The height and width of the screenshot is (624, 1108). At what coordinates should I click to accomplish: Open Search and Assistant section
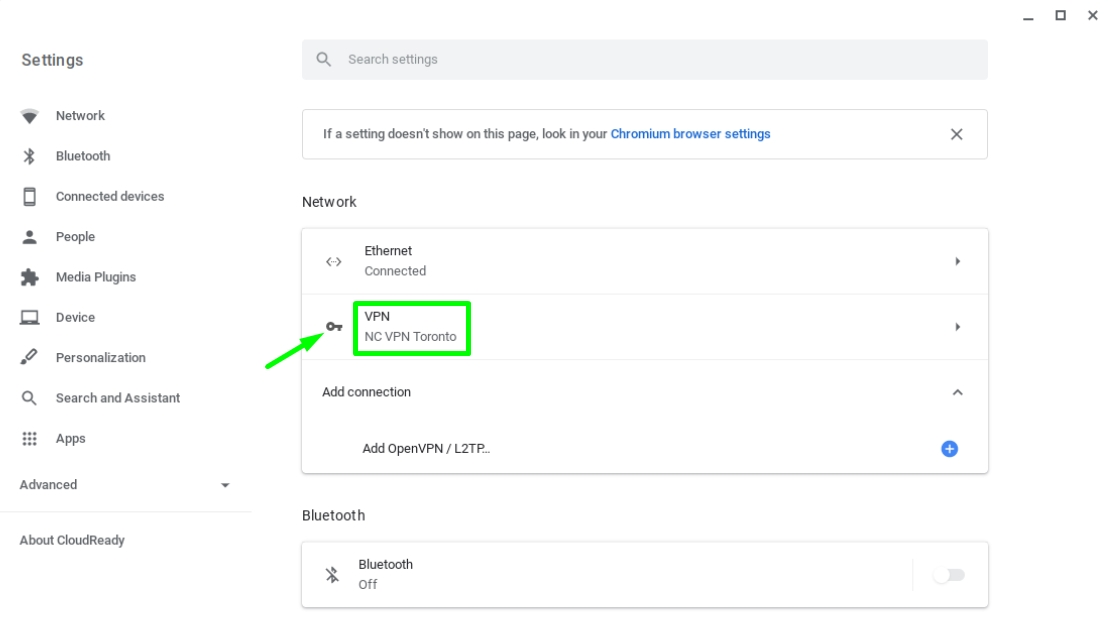117,398
